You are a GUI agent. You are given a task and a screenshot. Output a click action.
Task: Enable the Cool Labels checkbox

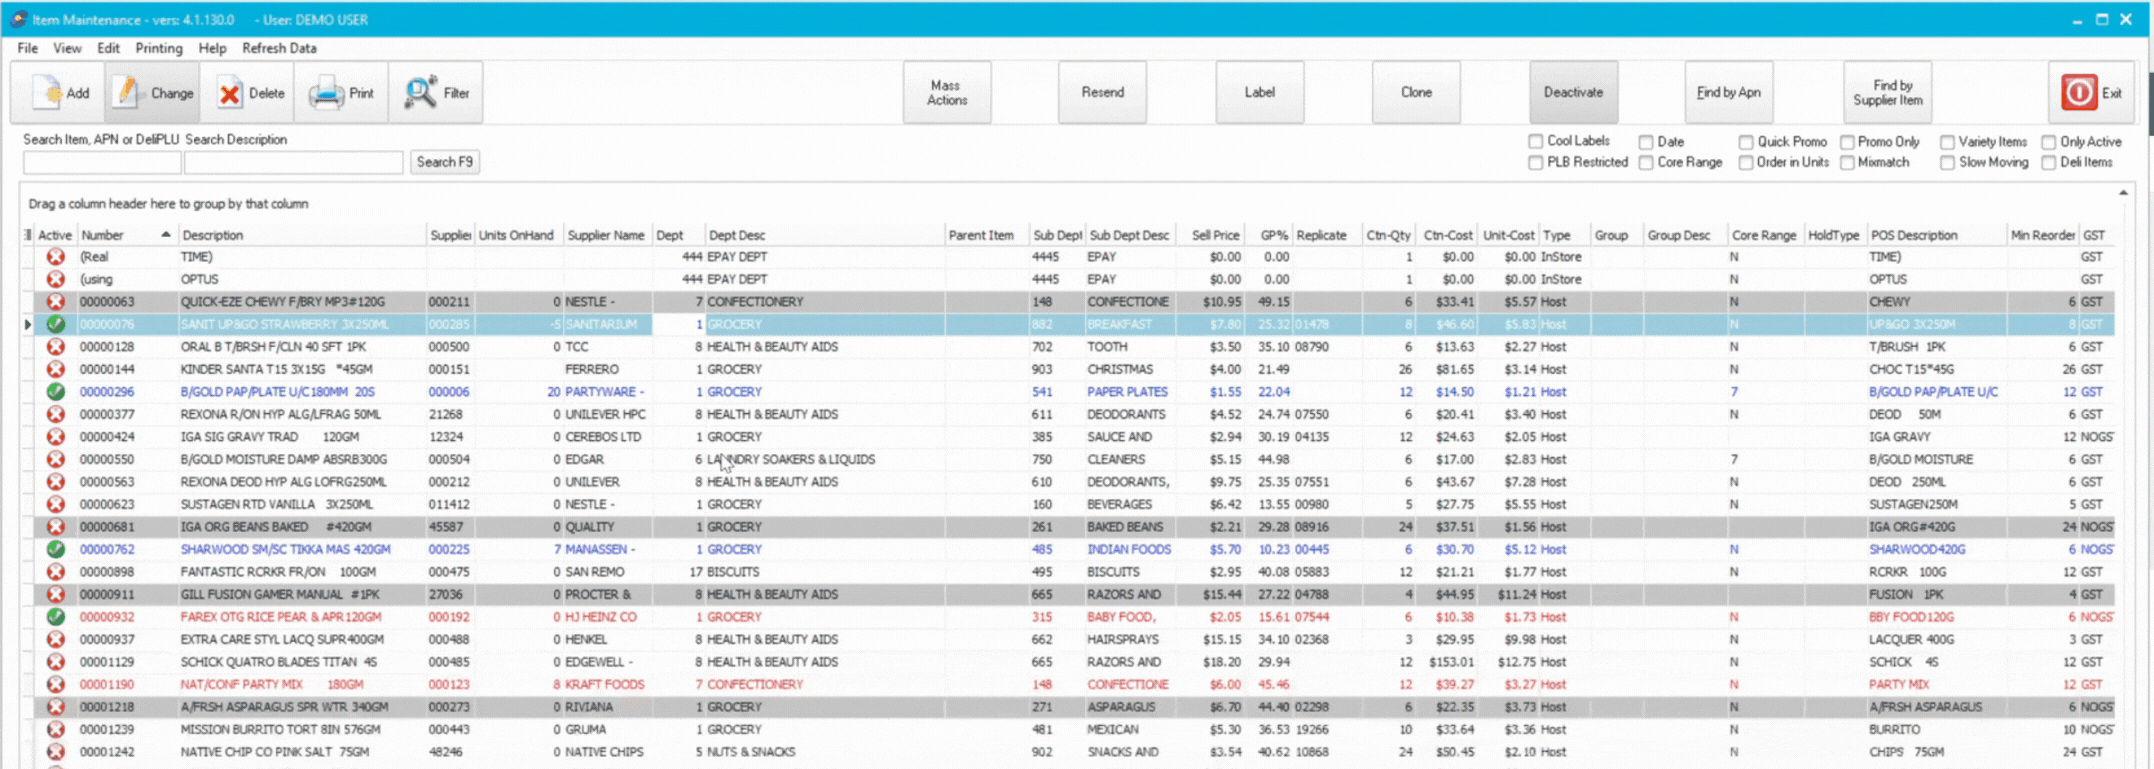1536,141
